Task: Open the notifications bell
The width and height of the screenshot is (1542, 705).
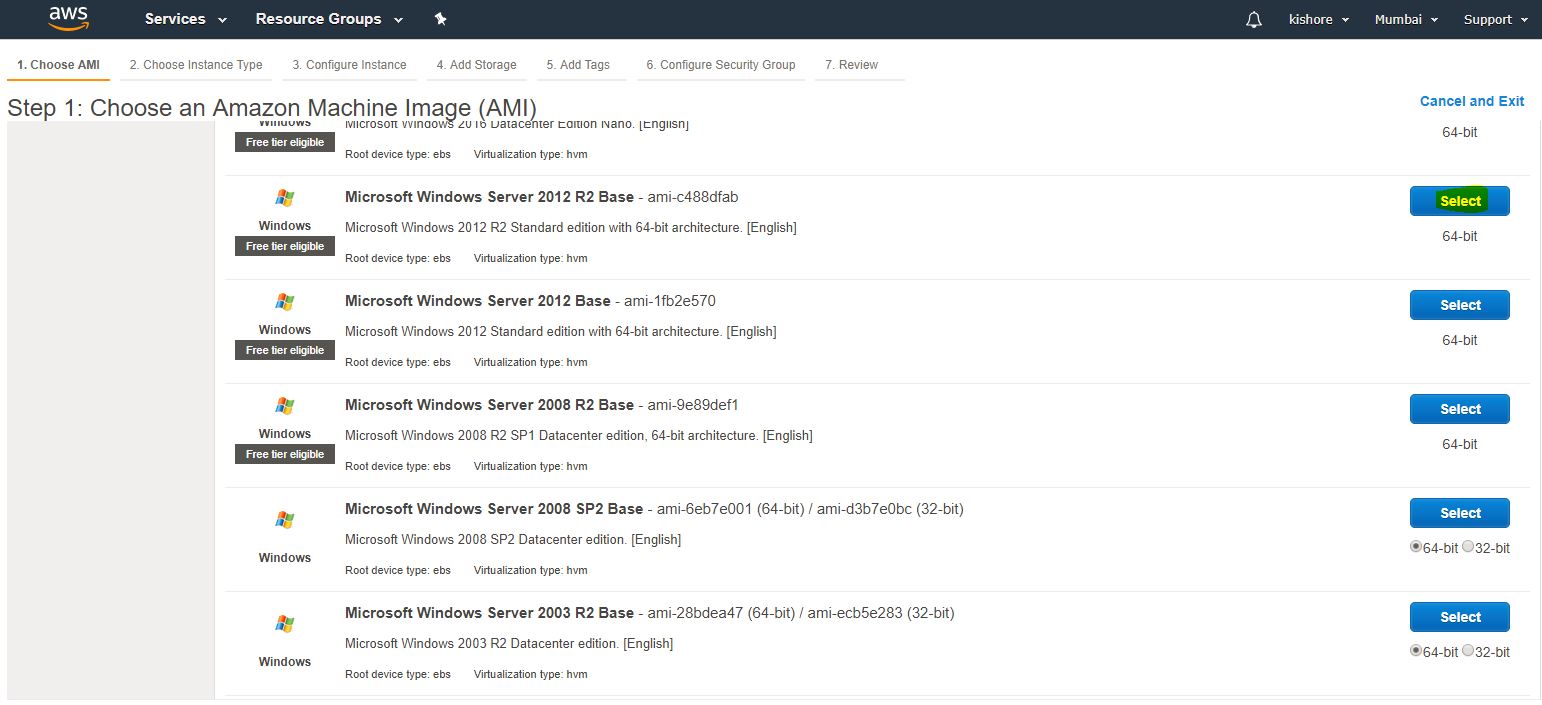Action: click(1254, 20)
